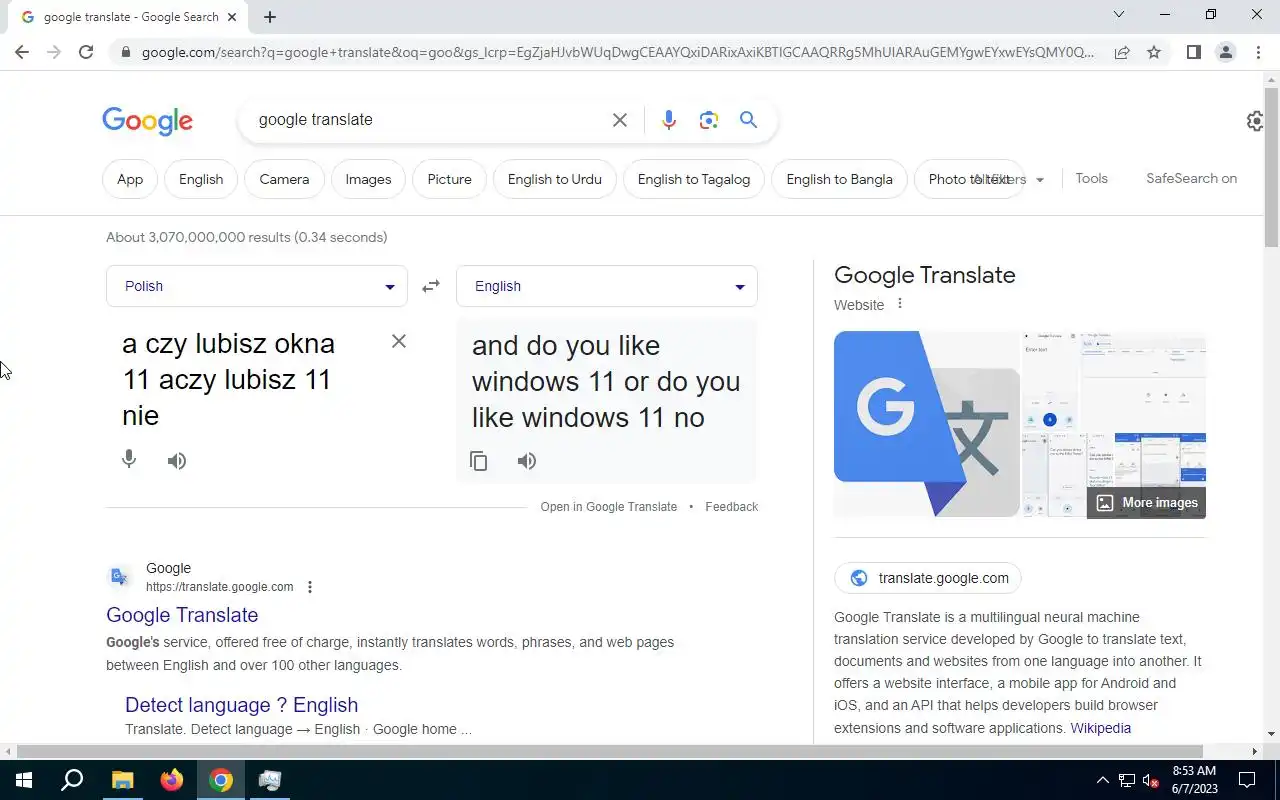Listen to the Polish source text
Image resolution: width=1280 pixels, height=800 pixels.
[177, 461]
